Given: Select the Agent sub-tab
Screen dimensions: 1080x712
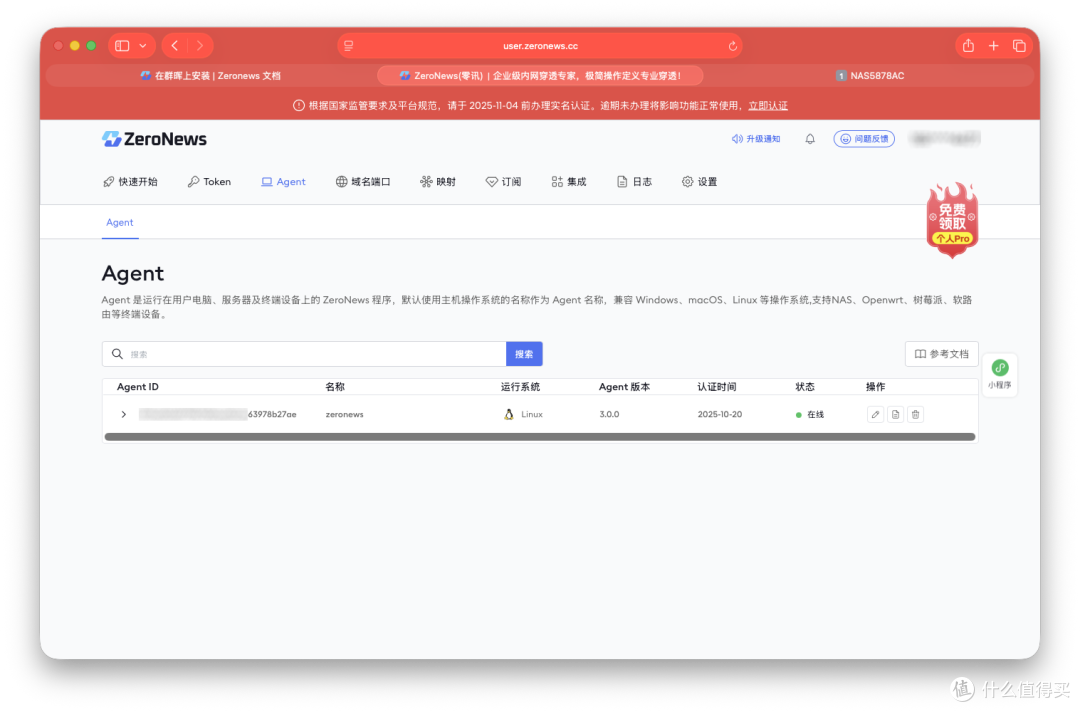Looking at the screenshot, I should (120, 222).
